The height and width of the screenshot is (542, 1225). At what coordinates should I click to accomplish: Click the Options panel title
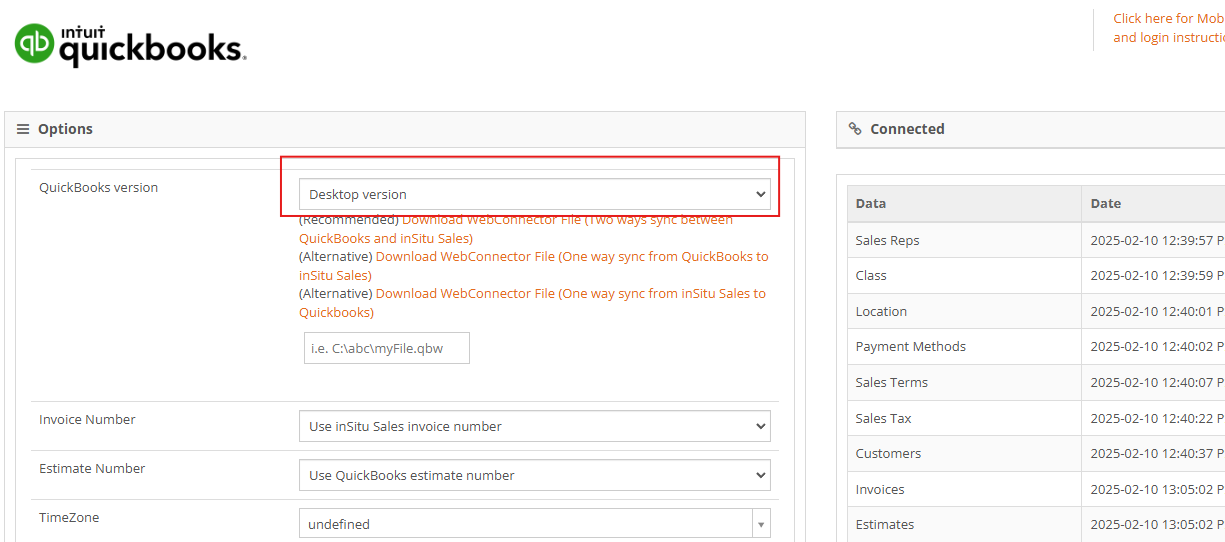(65, 129)
